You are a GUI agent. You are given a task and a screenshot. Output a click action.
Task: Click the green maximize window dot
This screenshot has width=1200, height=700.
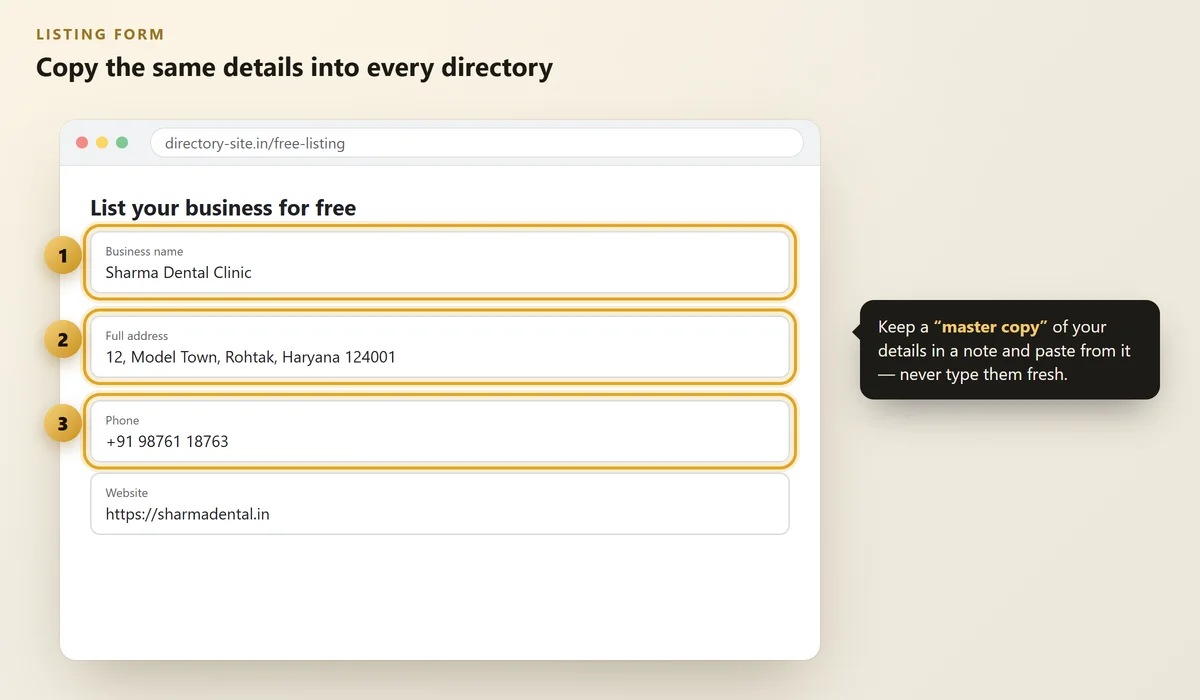122,143
